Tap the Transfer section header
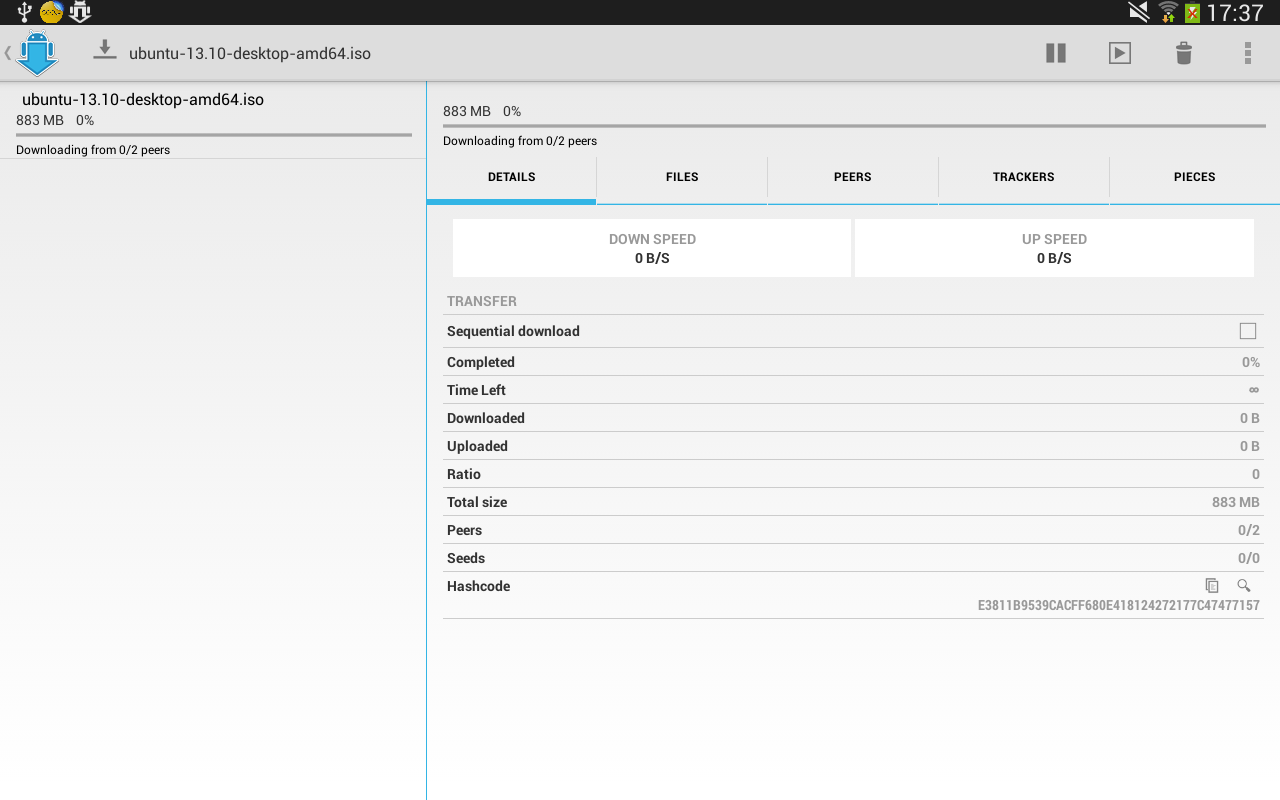The width and height of the screenshot is (1280, 800). click(482, 301)
